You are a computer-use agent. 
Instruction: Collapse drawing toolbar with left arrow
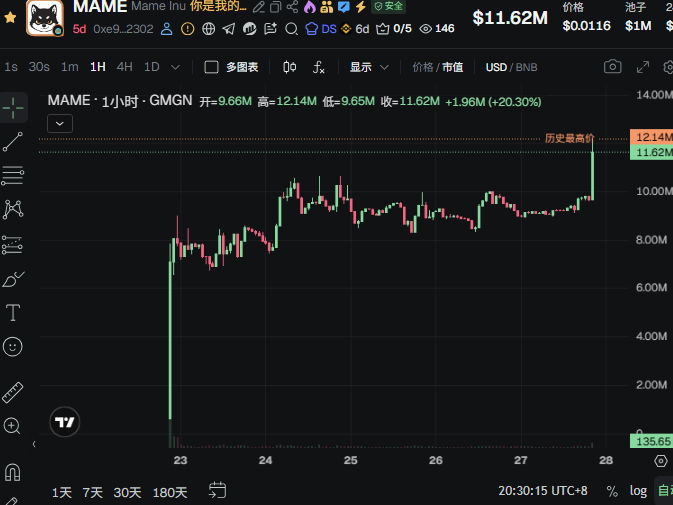34,444
